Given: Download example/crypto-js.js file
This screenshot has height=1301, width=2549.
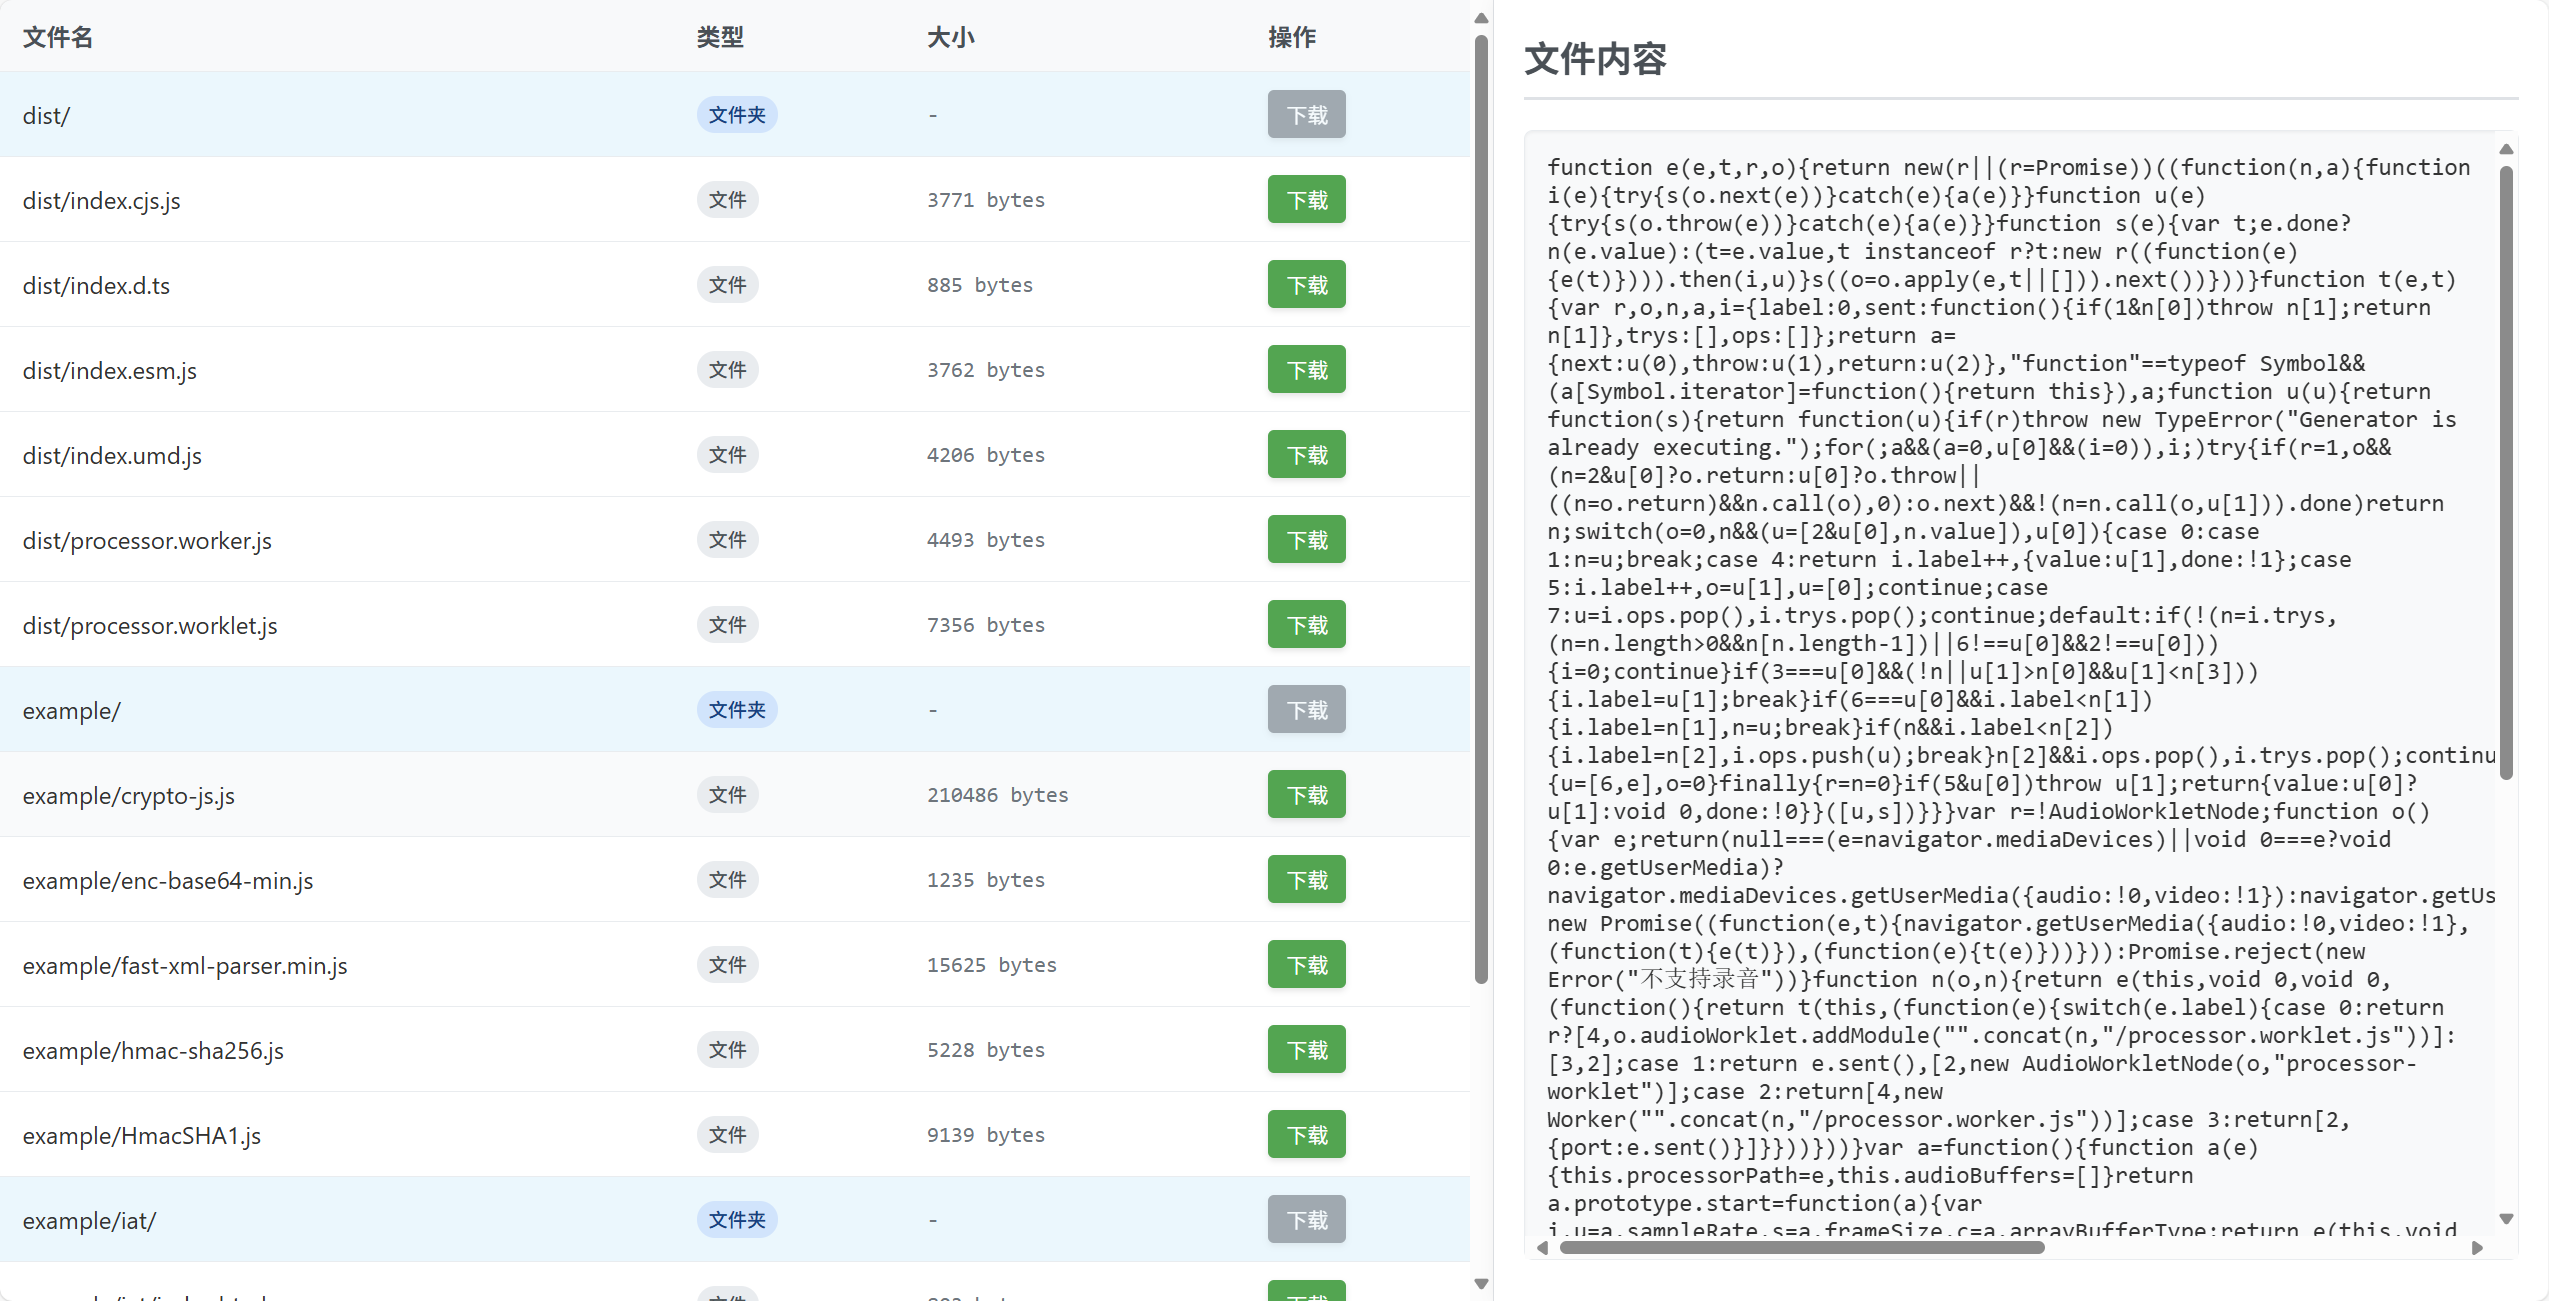Looking at the screenshot, I should [1306, 795].
